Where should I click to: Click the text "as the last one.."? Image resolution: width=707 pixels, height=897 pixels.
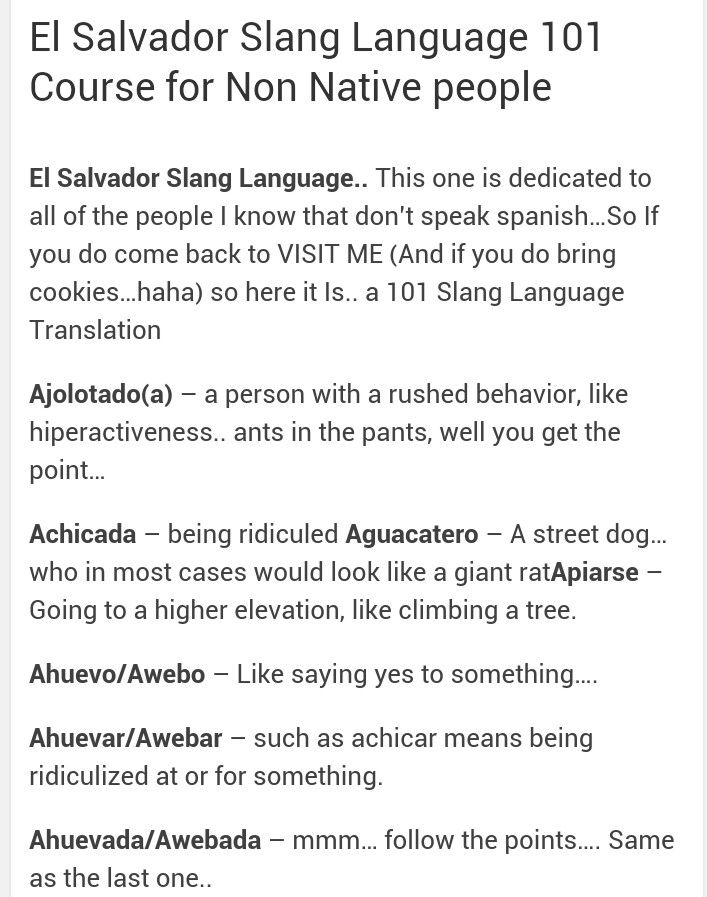(120, 878)
